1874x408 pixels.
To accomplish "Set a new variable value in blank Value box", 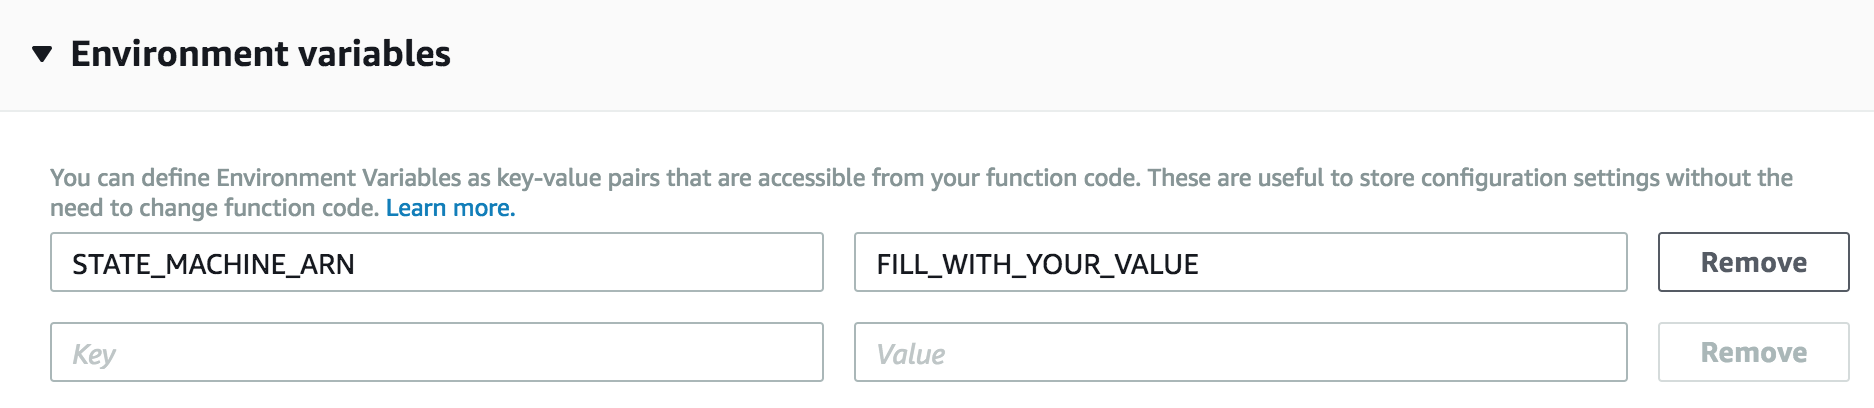I will (x=1240, y=352).
